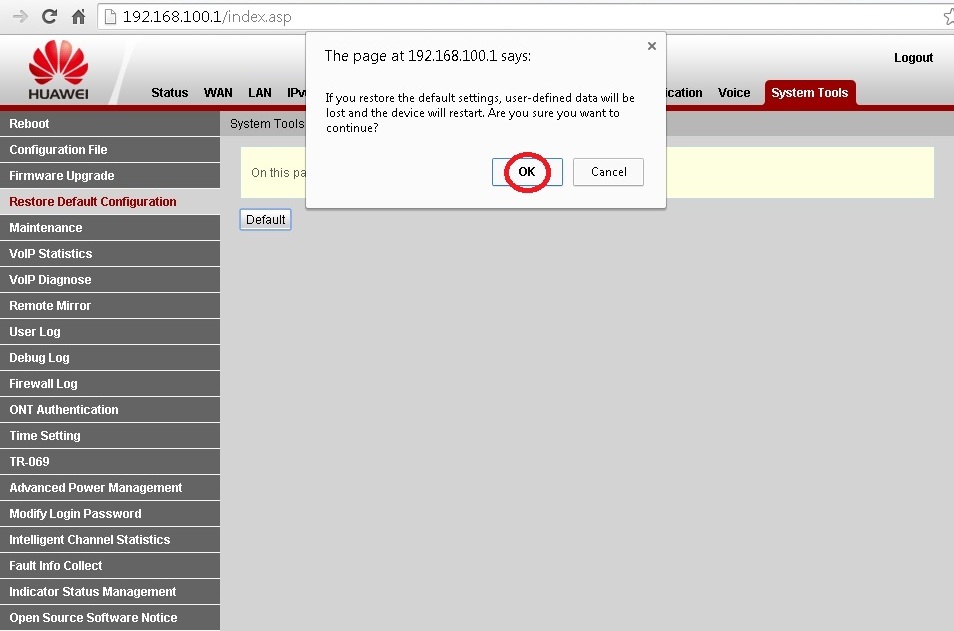This screenshot has height=631, width=954.
Task: Click the Logout link
Action: coord(913,58)
